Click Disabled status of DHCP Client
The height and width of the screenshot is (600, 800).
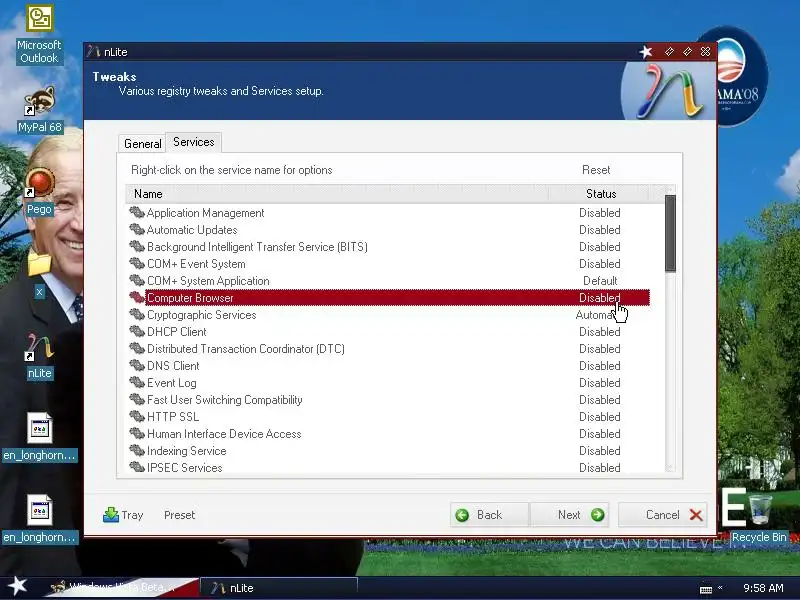click(x=599, y=332)
